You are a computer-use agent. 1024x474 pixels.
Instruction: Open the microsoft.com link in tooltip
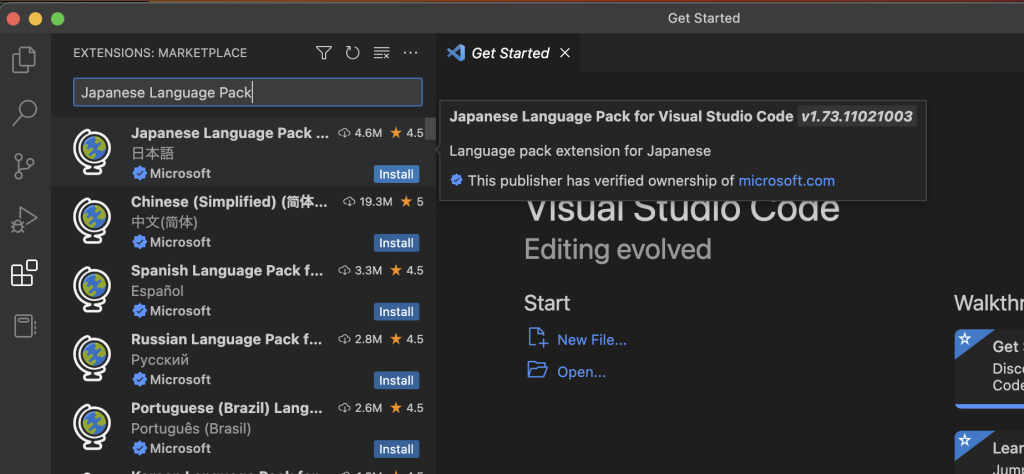pos(786,181)
